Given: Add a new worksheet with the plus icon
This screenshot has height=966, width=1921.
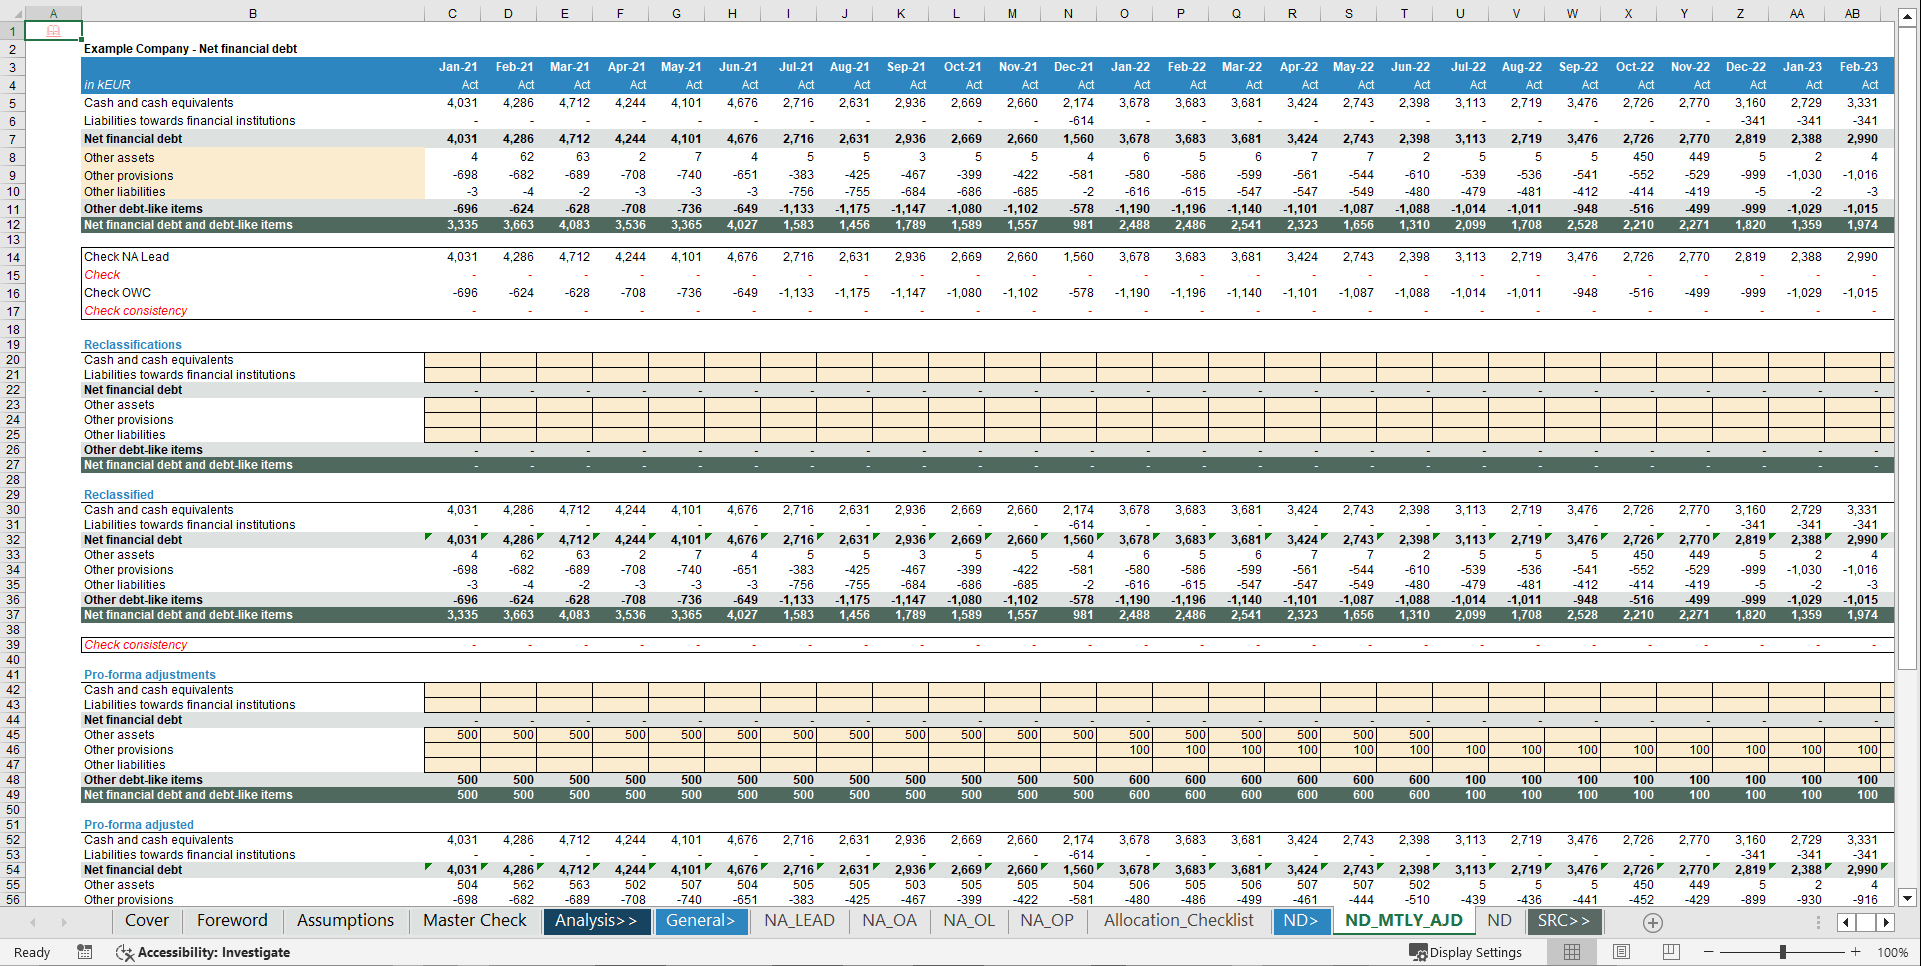Looking at the screenshot, I should tap(1653, 922).
